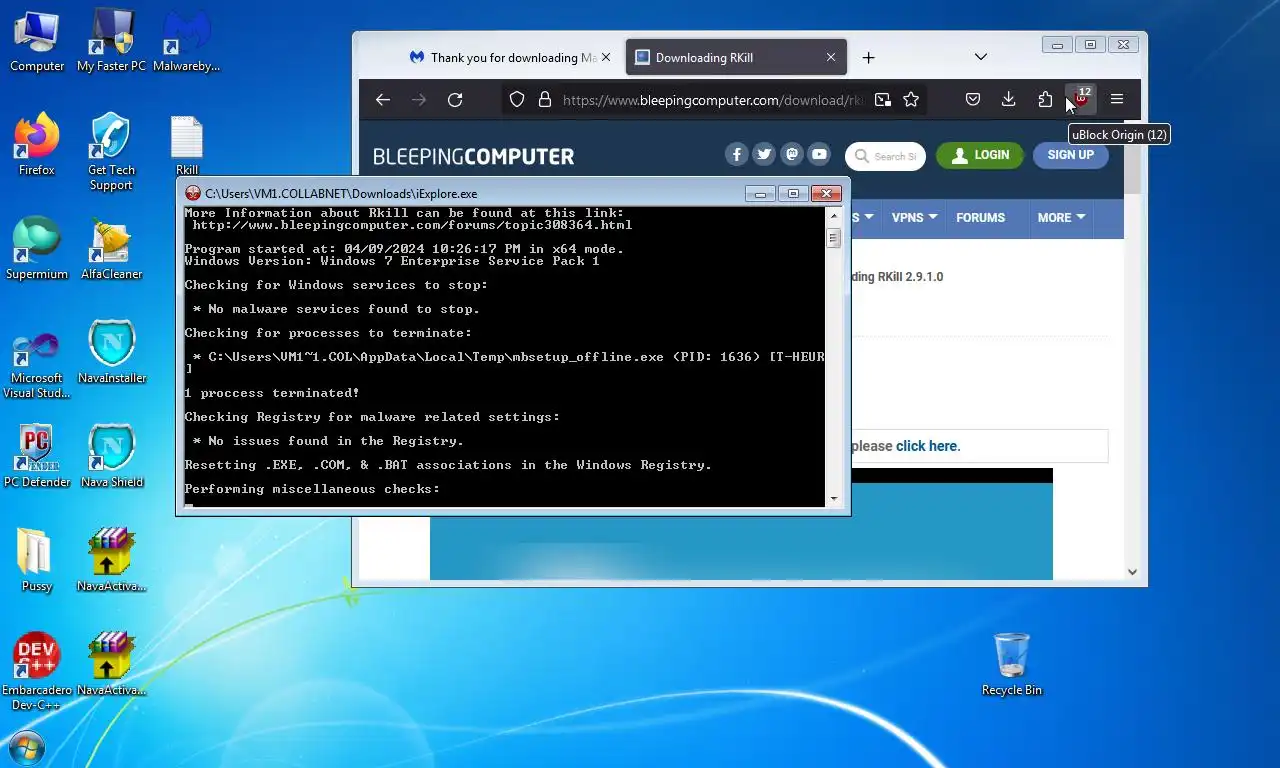The image size is (1280, 768).
Task: Click the Windows Start orb
Action: click(26, 748)
